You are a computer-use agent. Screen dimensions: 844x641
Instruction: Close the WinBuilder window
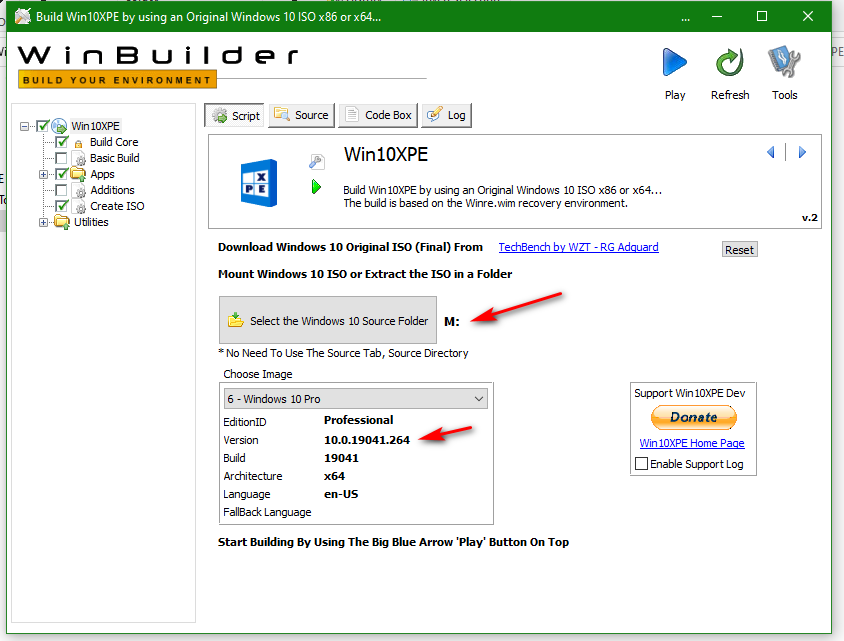coord(807,17)
